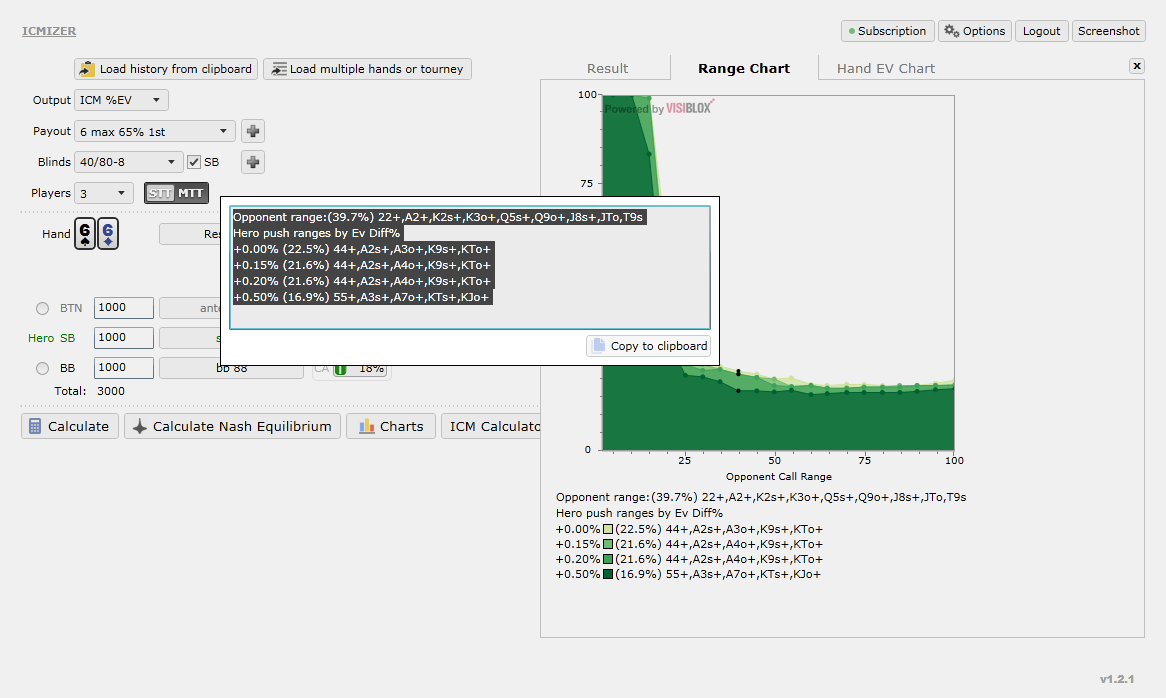
Task: Switch to STT mode on toggle
Action: (x=159, y=193)
